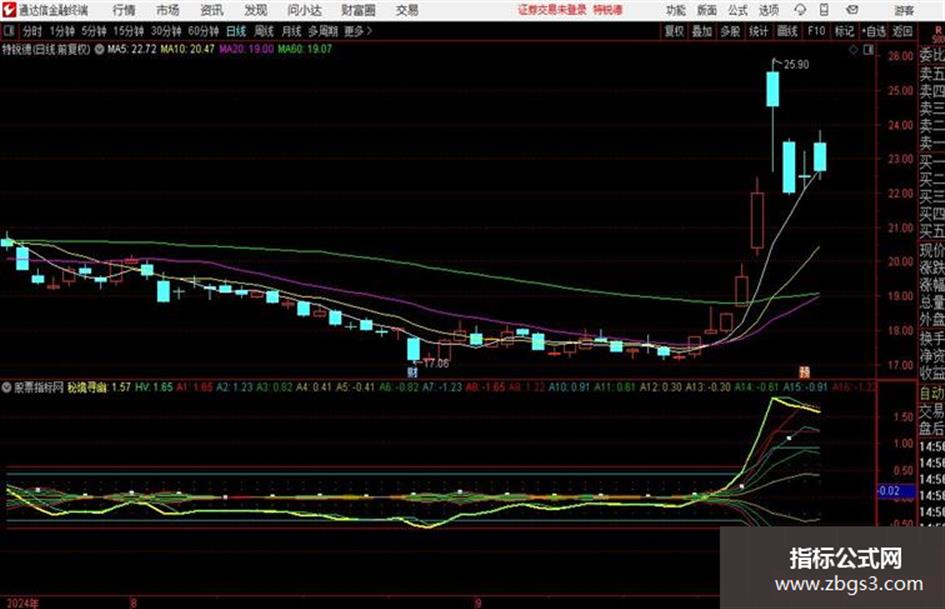Click the panel toggle icon beside the diamond
The width and height of the screenshot is (945, 609).
[x=868, y=50]
